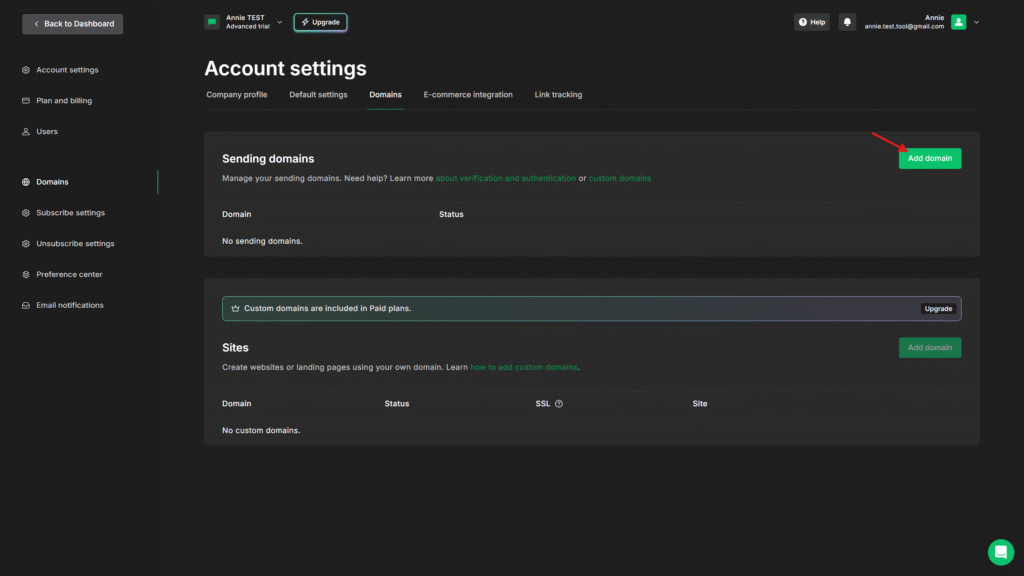Open the chat support widget icon
The image size is (1024, 576).
(1000, 552)
